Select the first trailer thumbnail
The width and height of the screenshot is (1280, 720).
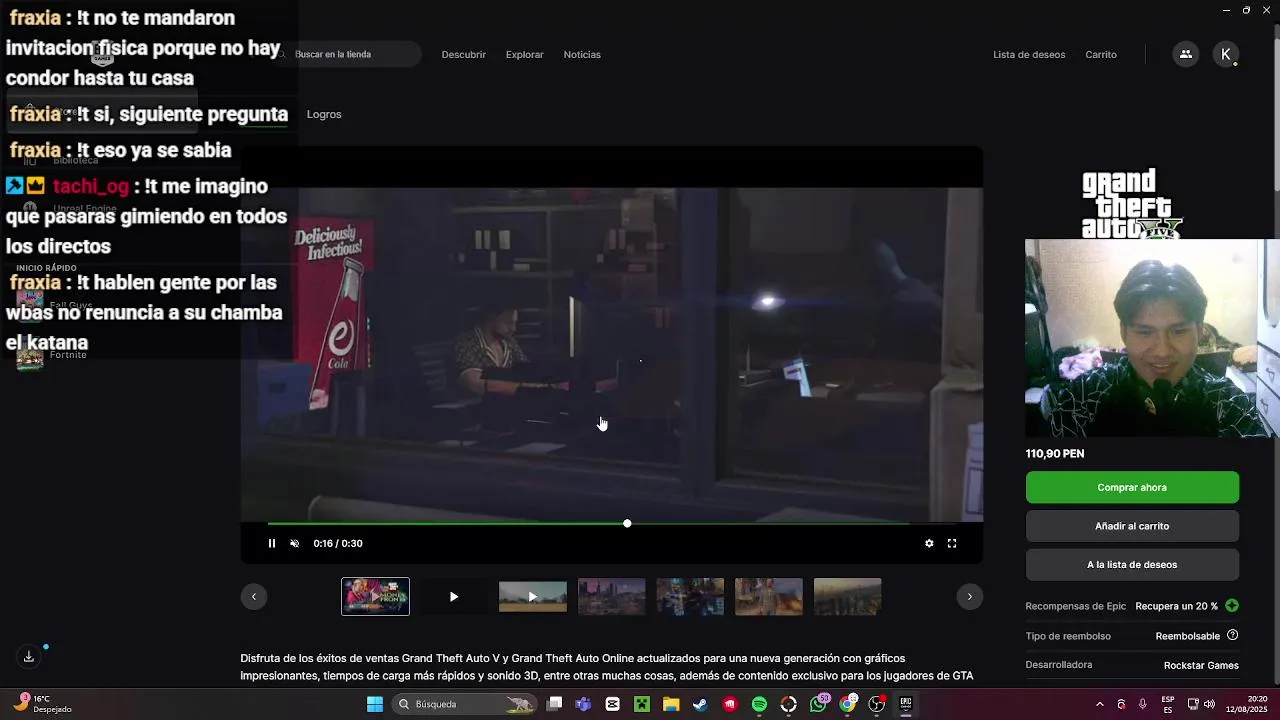pos(375,596)
